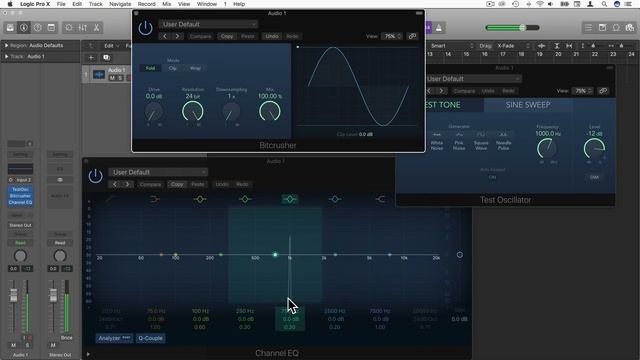
Task: Open the Loop Browser icon
Action: coord(616,28)
